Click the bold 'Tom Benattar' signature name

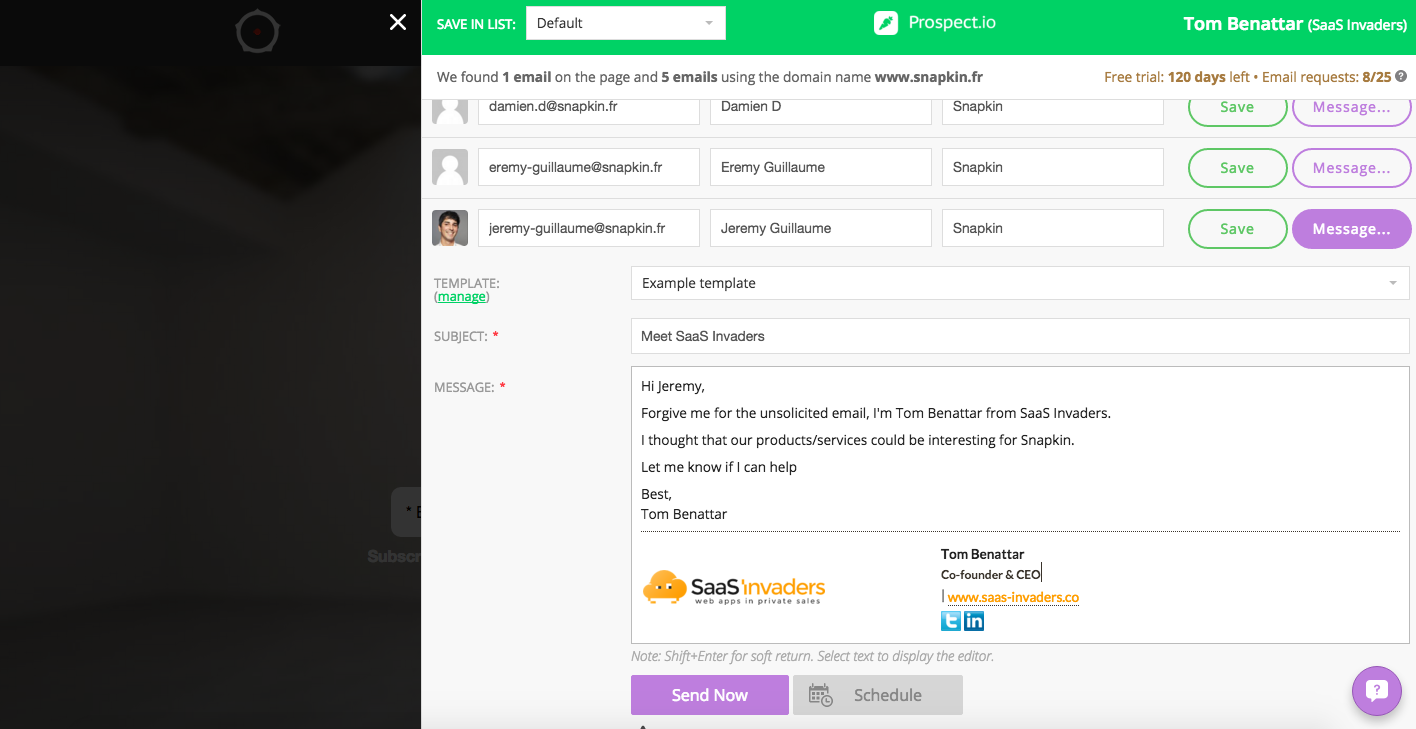[983, 554]
